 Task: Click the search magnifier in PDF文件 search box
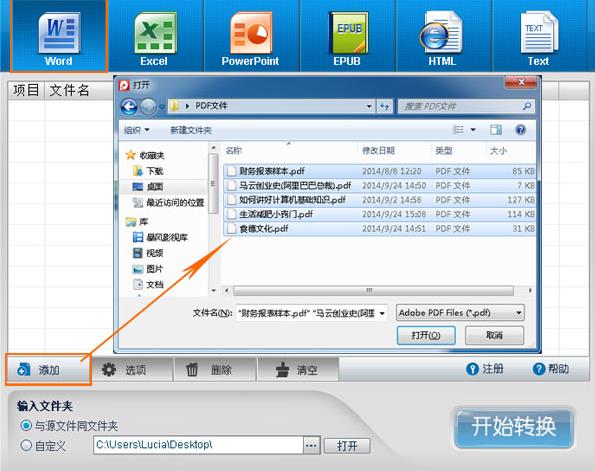[x=526, y=106]
